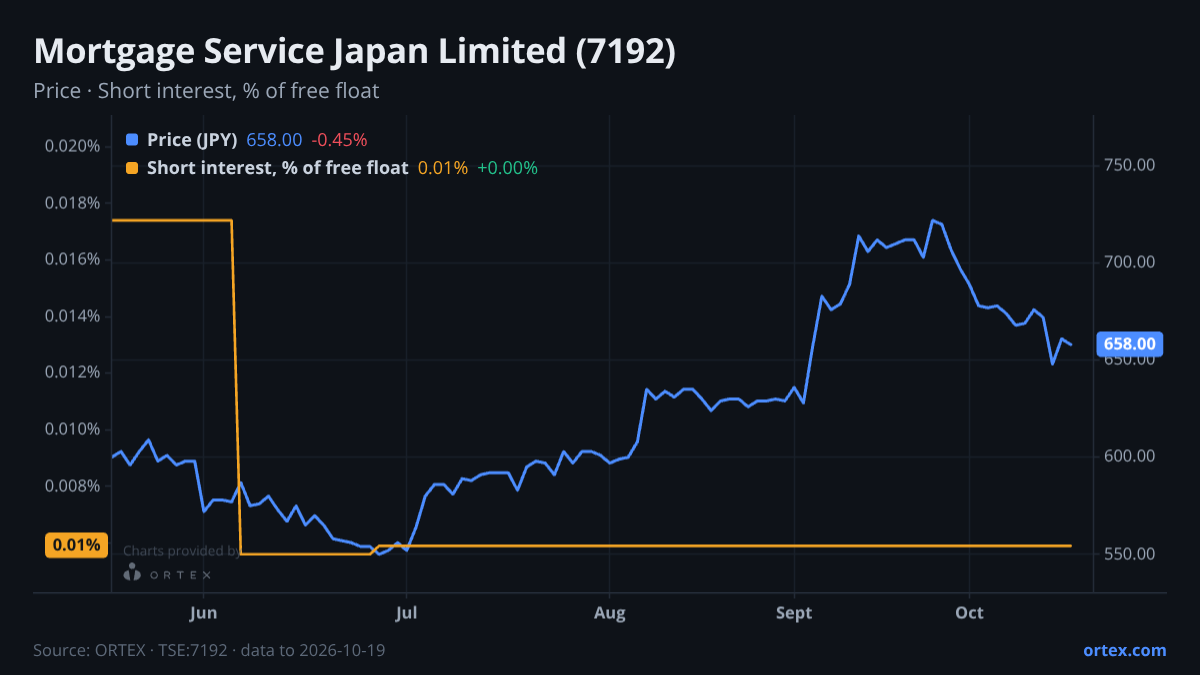Toggle the Price (JPY) legend entry
1200x675 pixels.
pyautogui.click(x=247, y=140)
